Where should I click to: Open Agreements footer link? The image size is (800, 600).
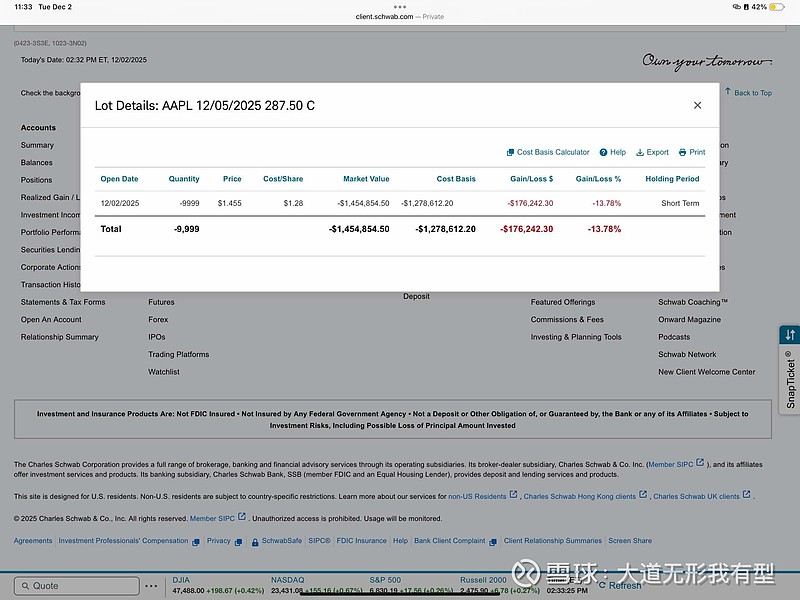pyautogui.click(x=33, y=541)
